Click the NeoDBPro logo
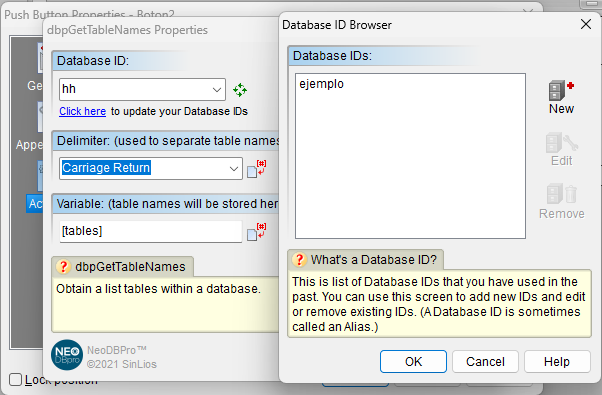The height and width of the screenshot is (395, 602). pos(67,355)
